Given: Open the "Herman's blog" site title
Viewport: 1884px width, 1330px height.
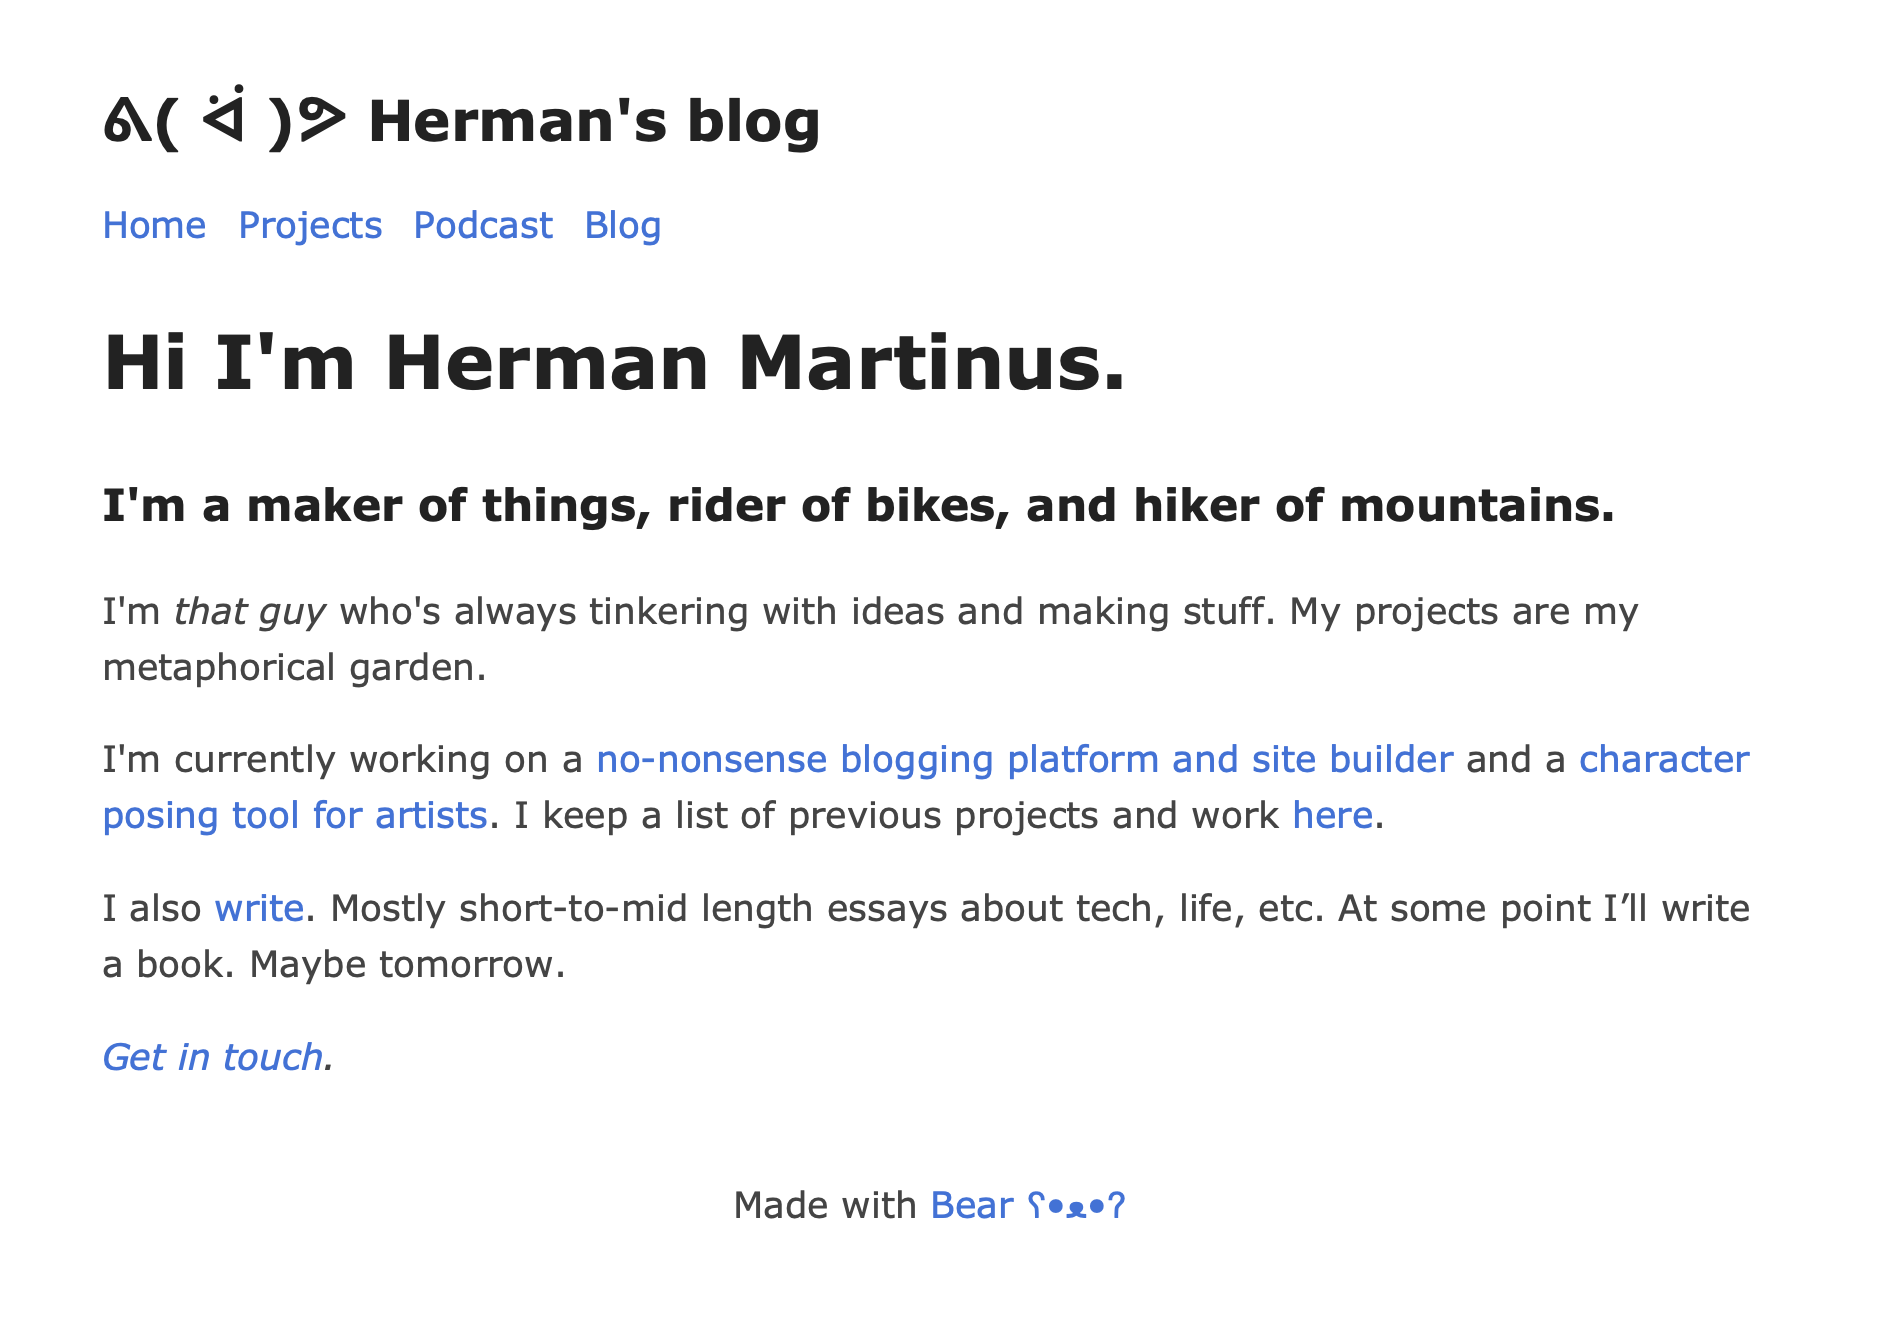Looking at the screenshot, I should 594,122.
